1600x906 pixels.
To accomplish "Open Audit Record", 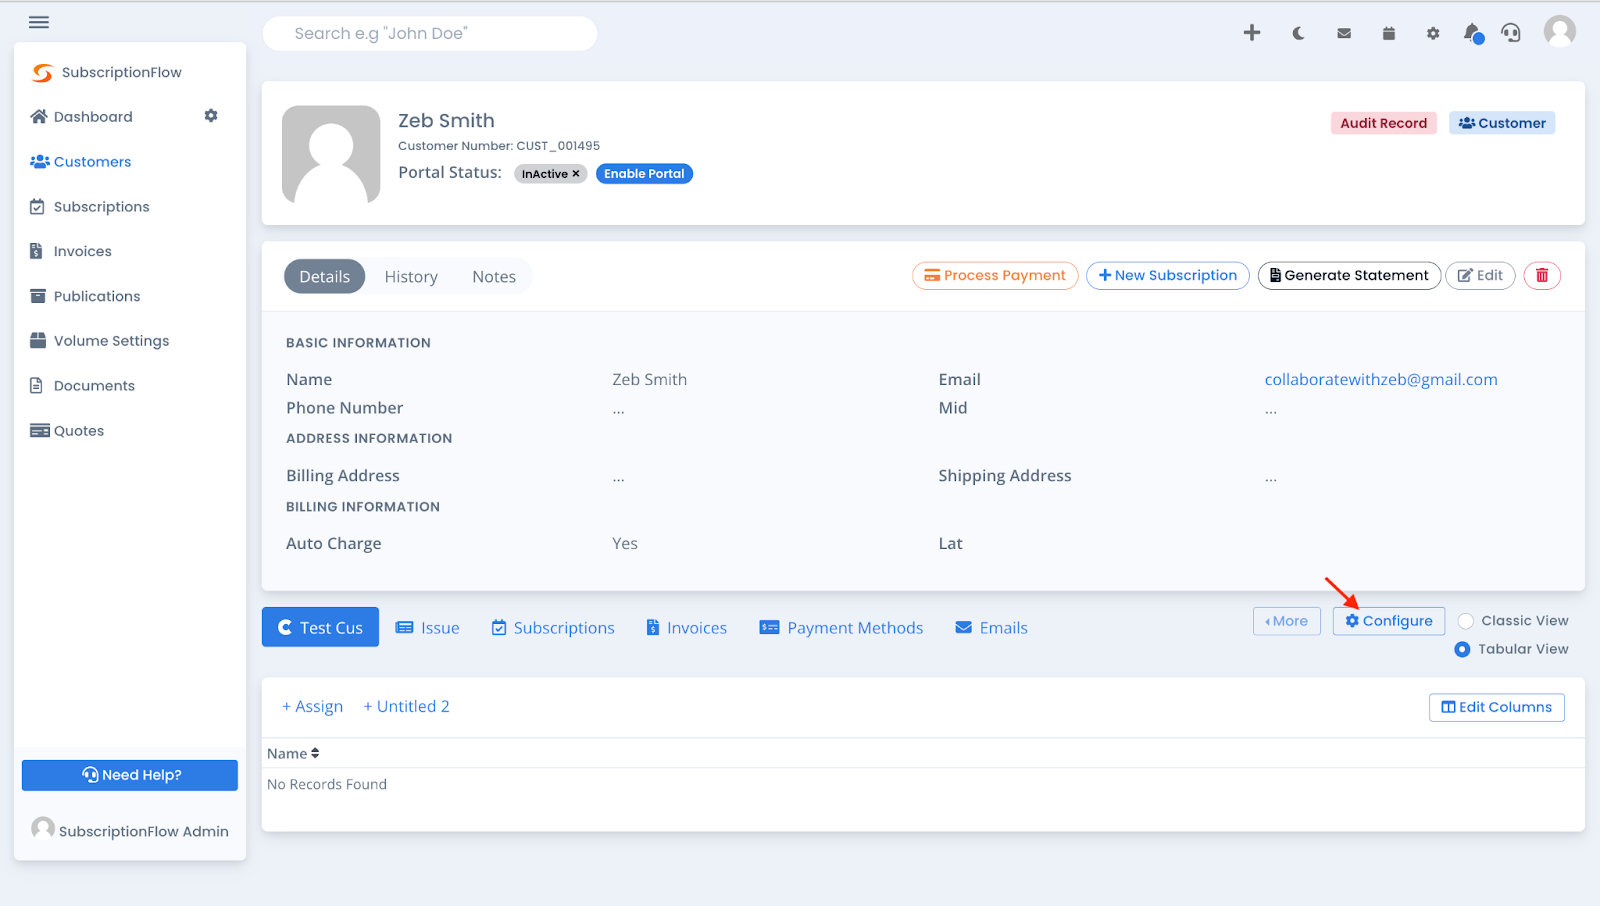I will click(x=1384, y=123).
